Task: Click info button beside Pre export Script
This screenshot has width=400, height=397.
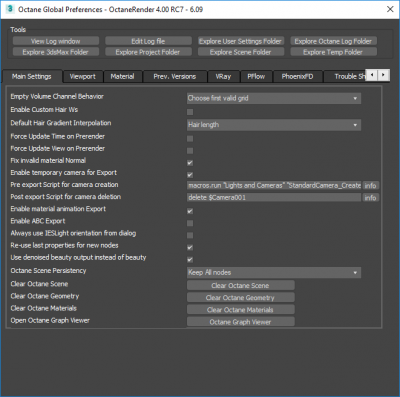Action: pyautogui.click(x=370, y=186)
